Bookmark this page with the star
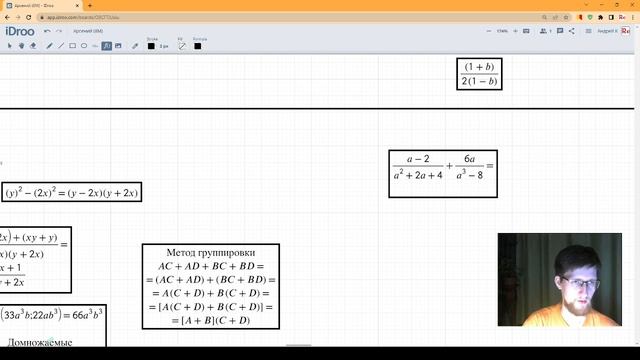The image size is (640, 360). [x=566, y=18]
